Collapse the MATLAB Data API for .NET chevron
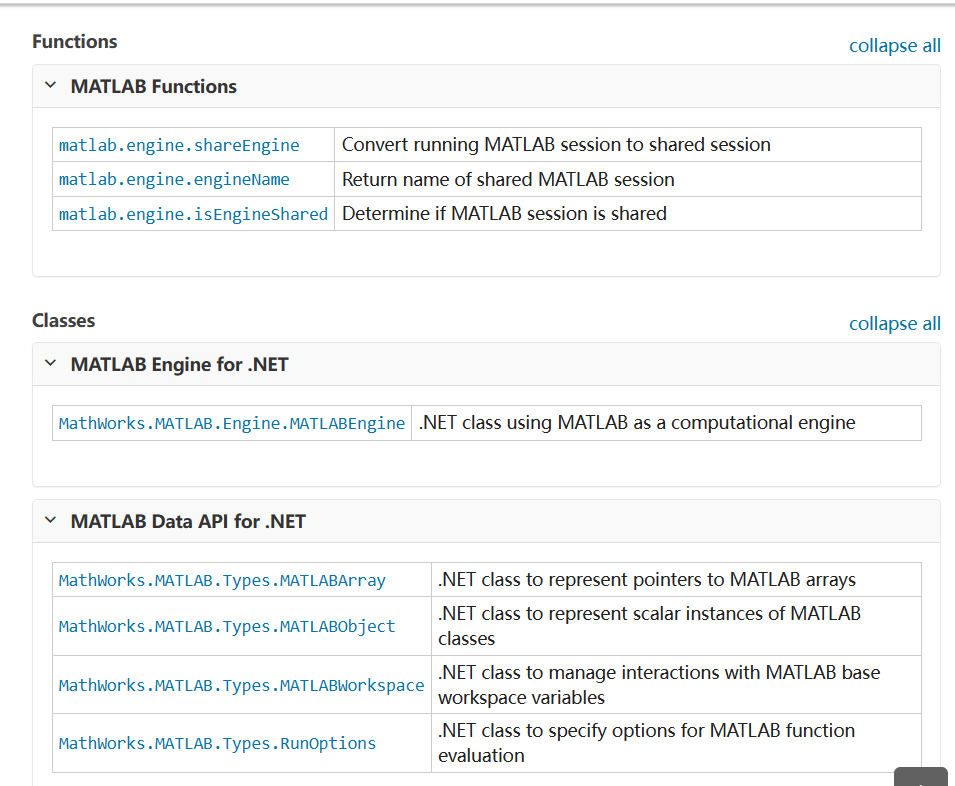 (x=50, y=521)
